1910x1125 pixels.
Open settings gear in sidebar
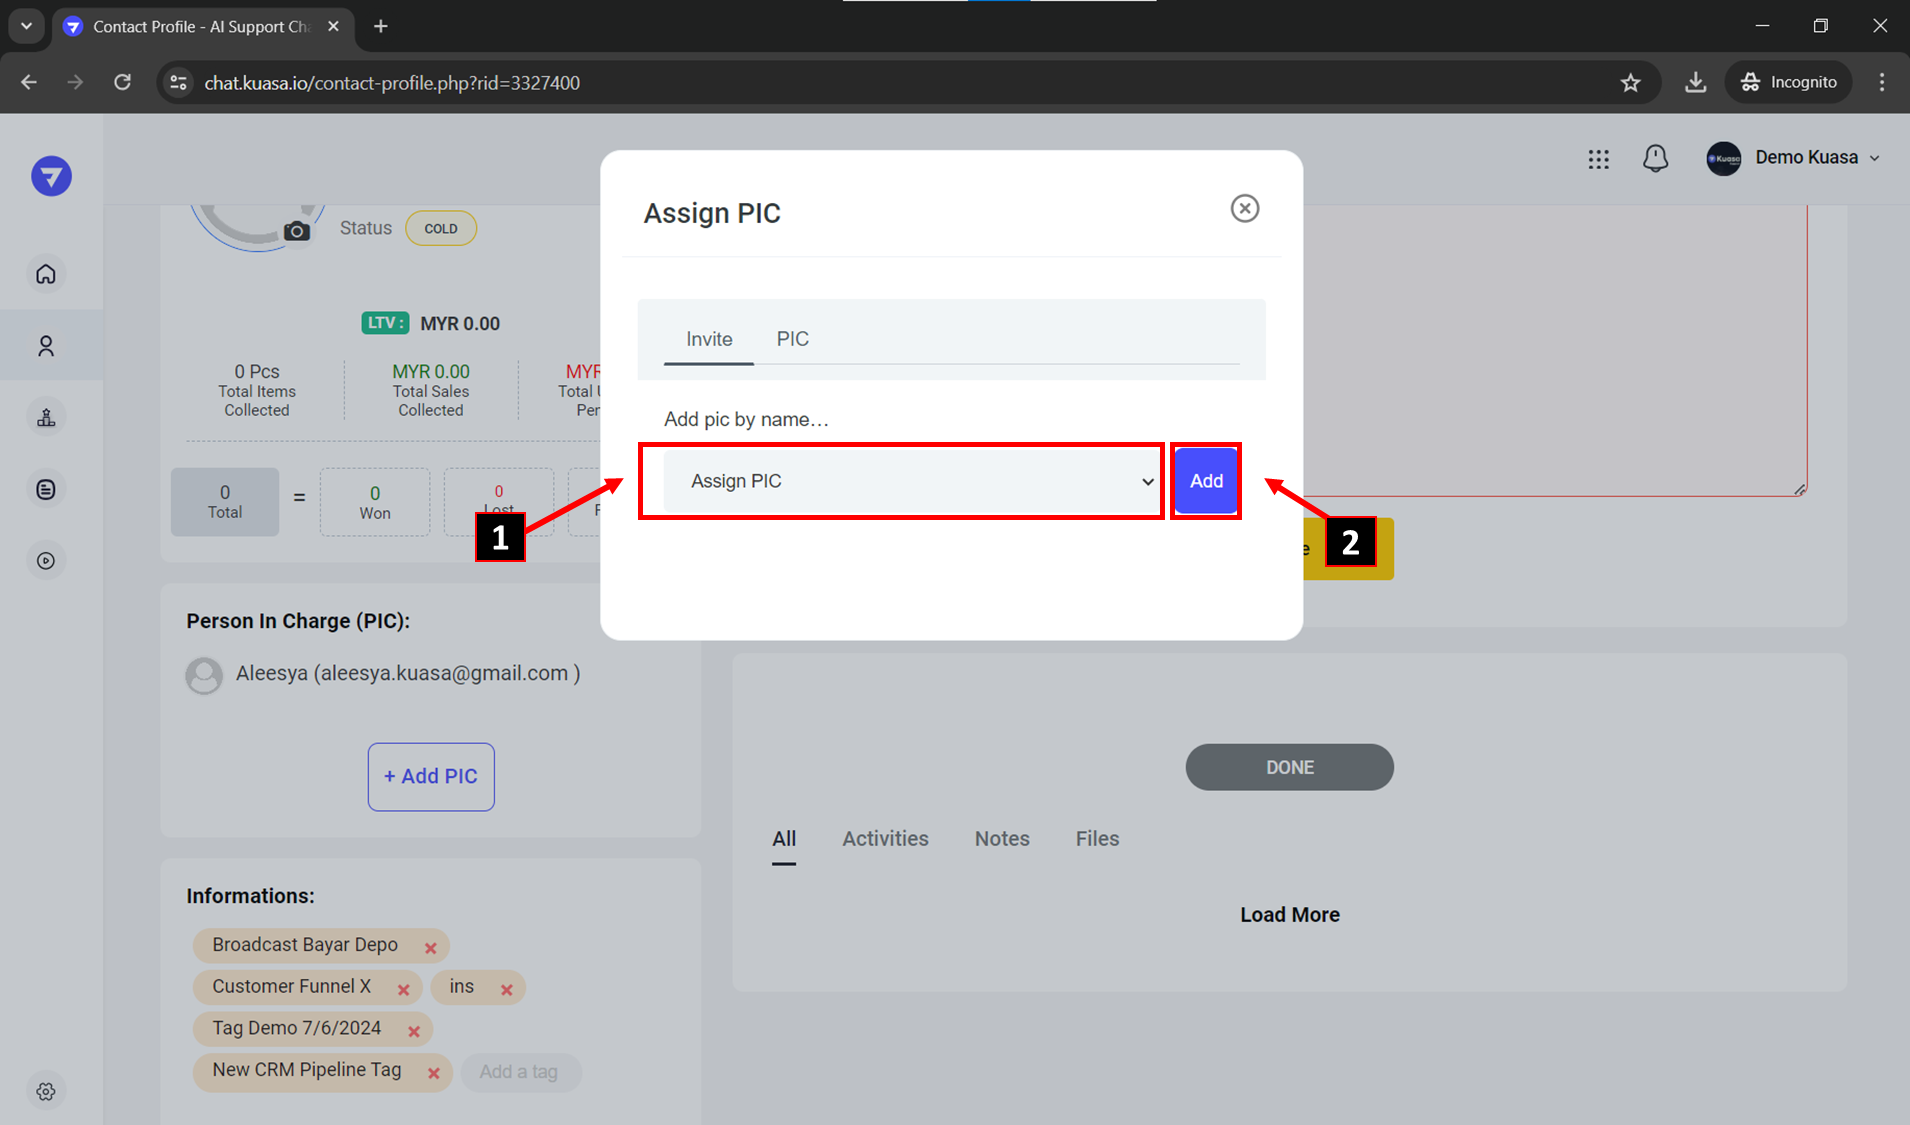coord(46,1091)
